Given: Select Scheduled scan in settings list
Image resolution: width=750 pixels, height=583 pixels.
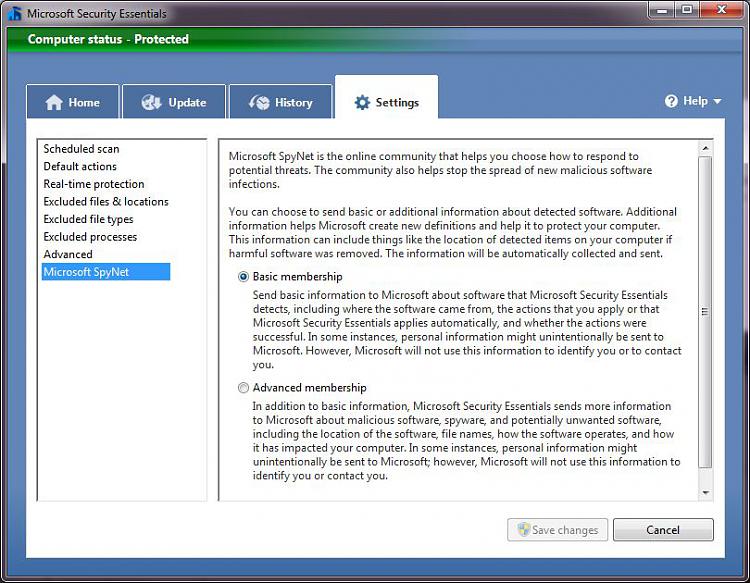Looking at the screenshot, I should pyautogui.click(x=81, y=149).
